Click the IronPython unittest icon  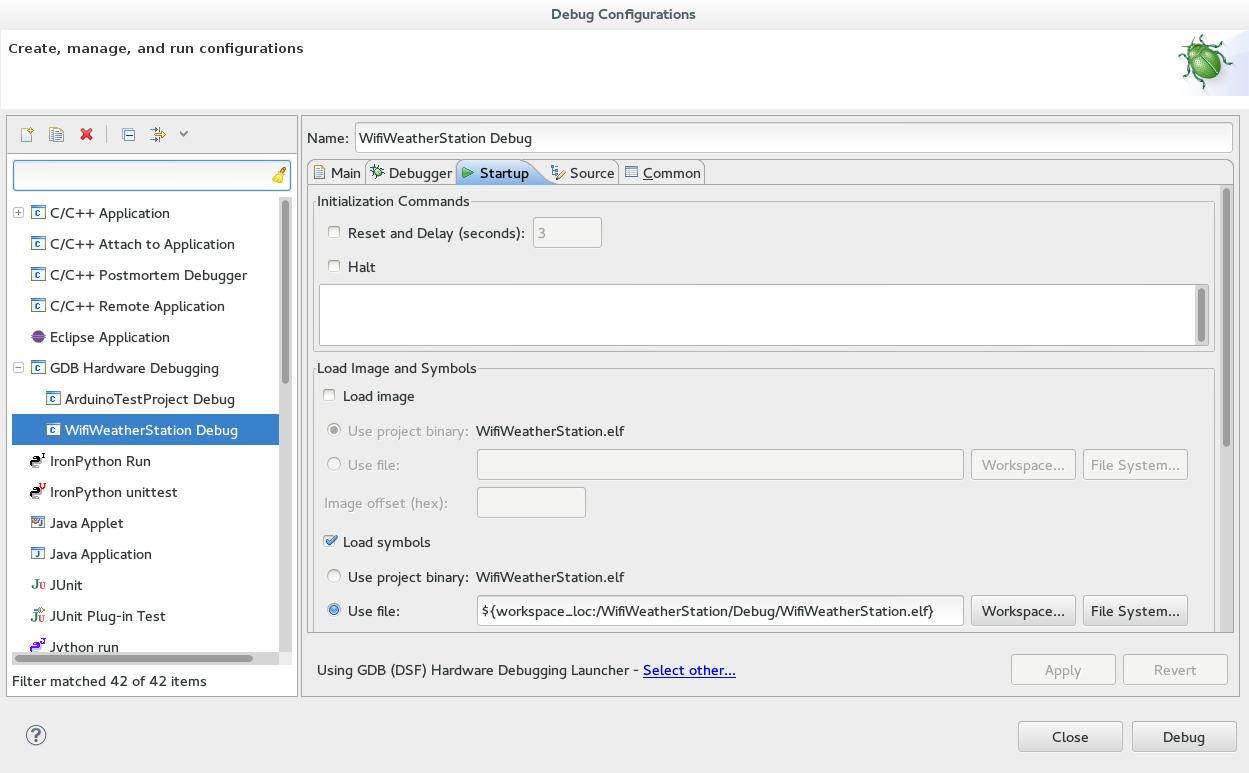[x=38, y=492]
